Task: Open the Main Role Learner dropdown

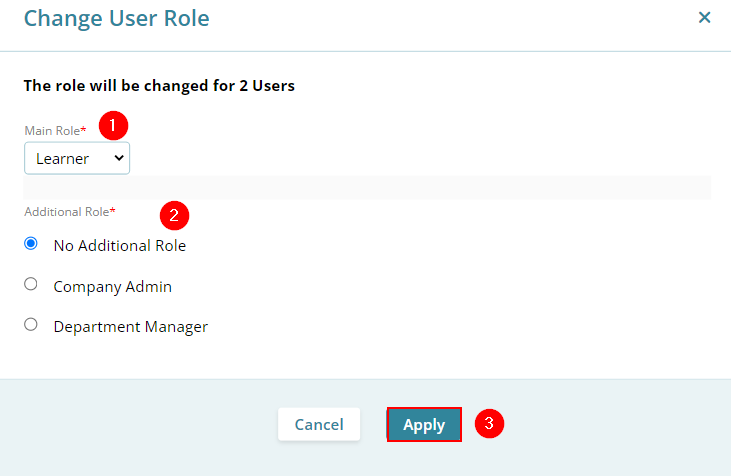Action: click(77, 159)
